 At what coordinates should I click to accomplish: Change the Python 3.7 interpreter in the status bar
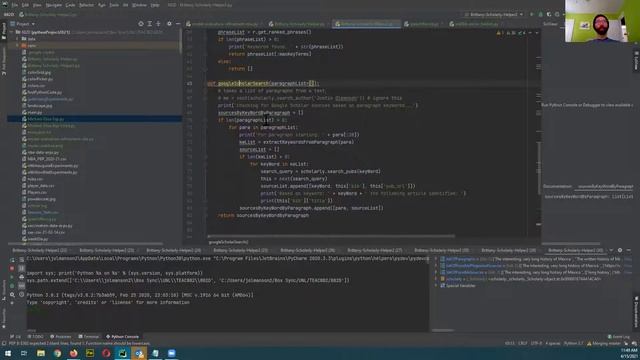click(x=573, y=344)
